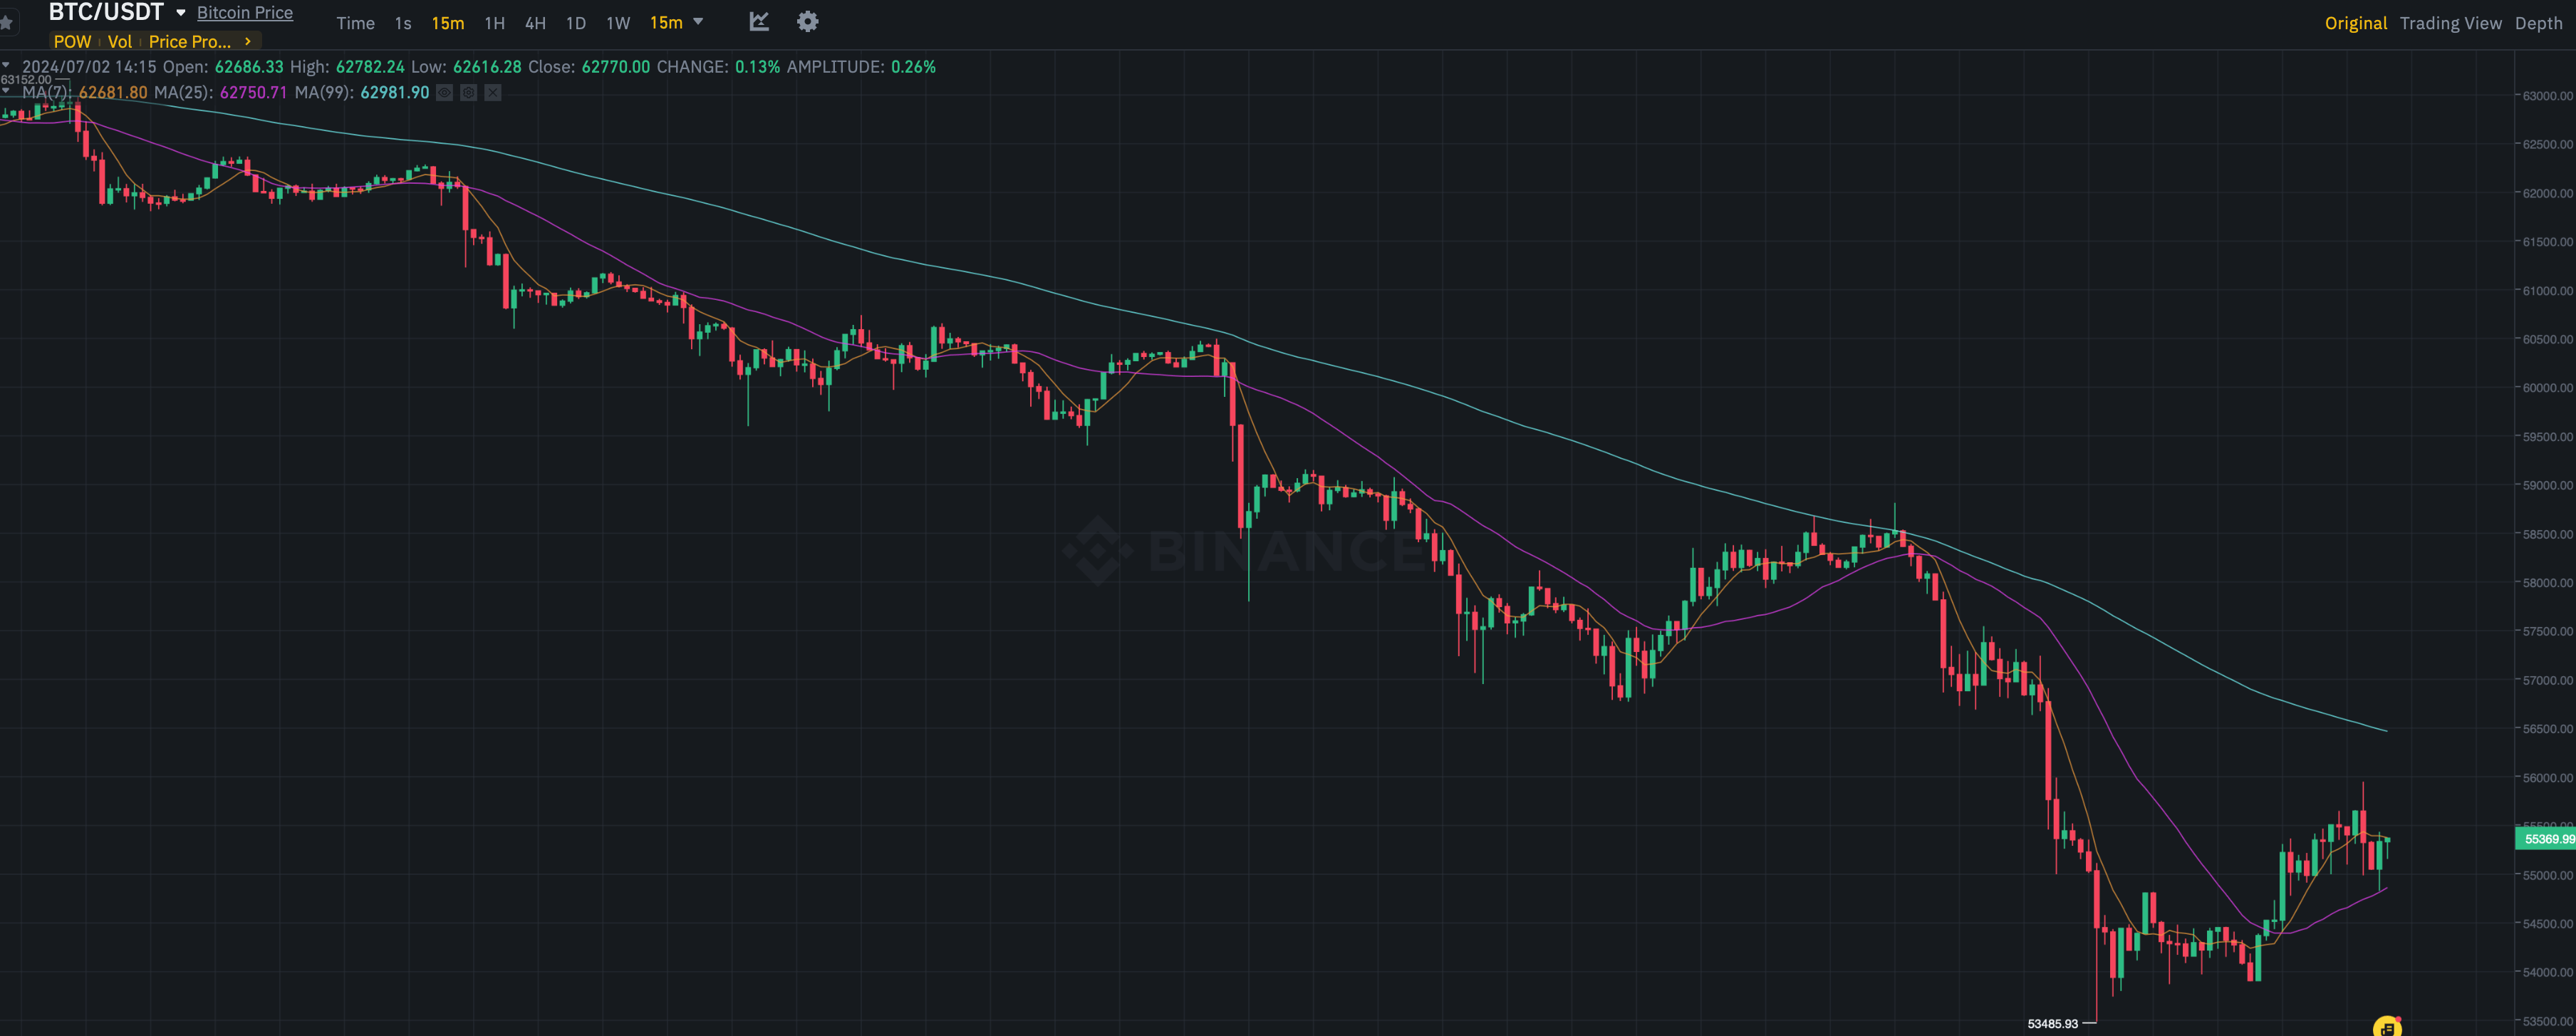The height and width of the screenshot is (1036, 2576).
Task: Collapse the MA indicator row arrow
Action: [x=6, y=91]
